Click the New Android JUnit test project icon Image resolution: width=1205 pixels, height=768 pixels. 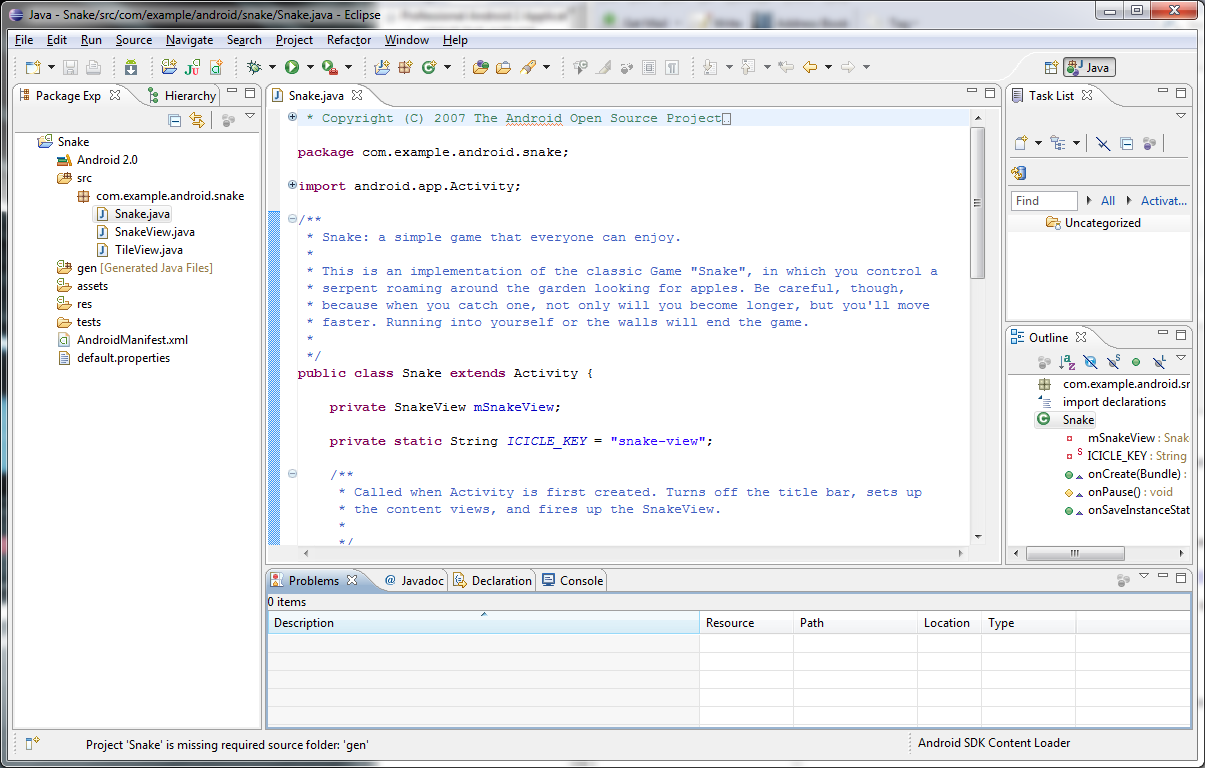tap(192, 67)
